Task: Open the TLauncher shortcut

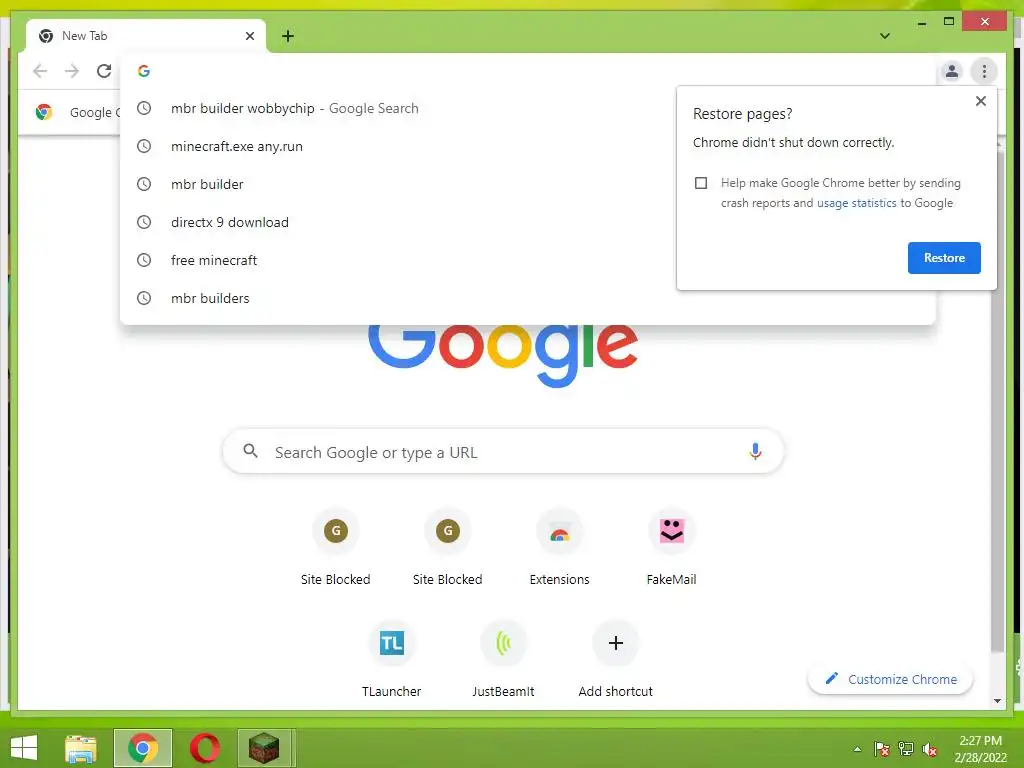Action: pyautogui.click(x=392, y=660)
